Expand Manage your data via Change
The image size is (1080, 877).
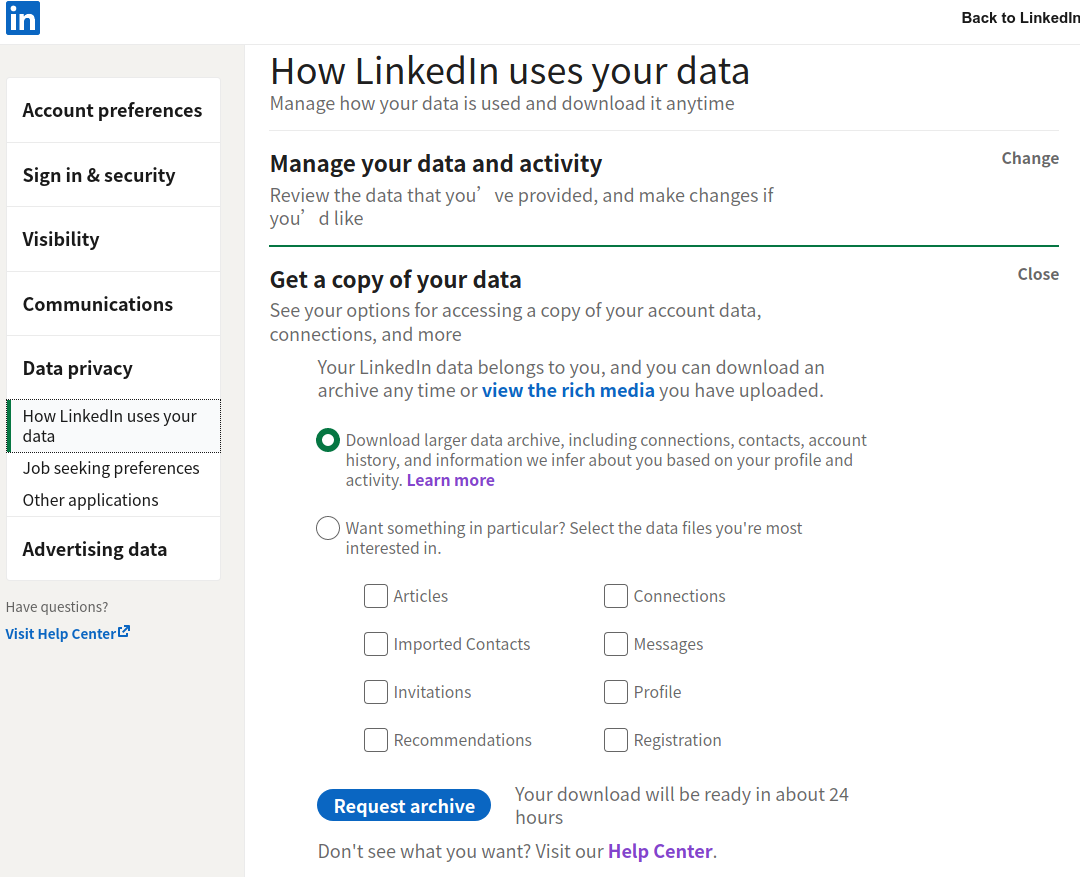click(1030, 158)
